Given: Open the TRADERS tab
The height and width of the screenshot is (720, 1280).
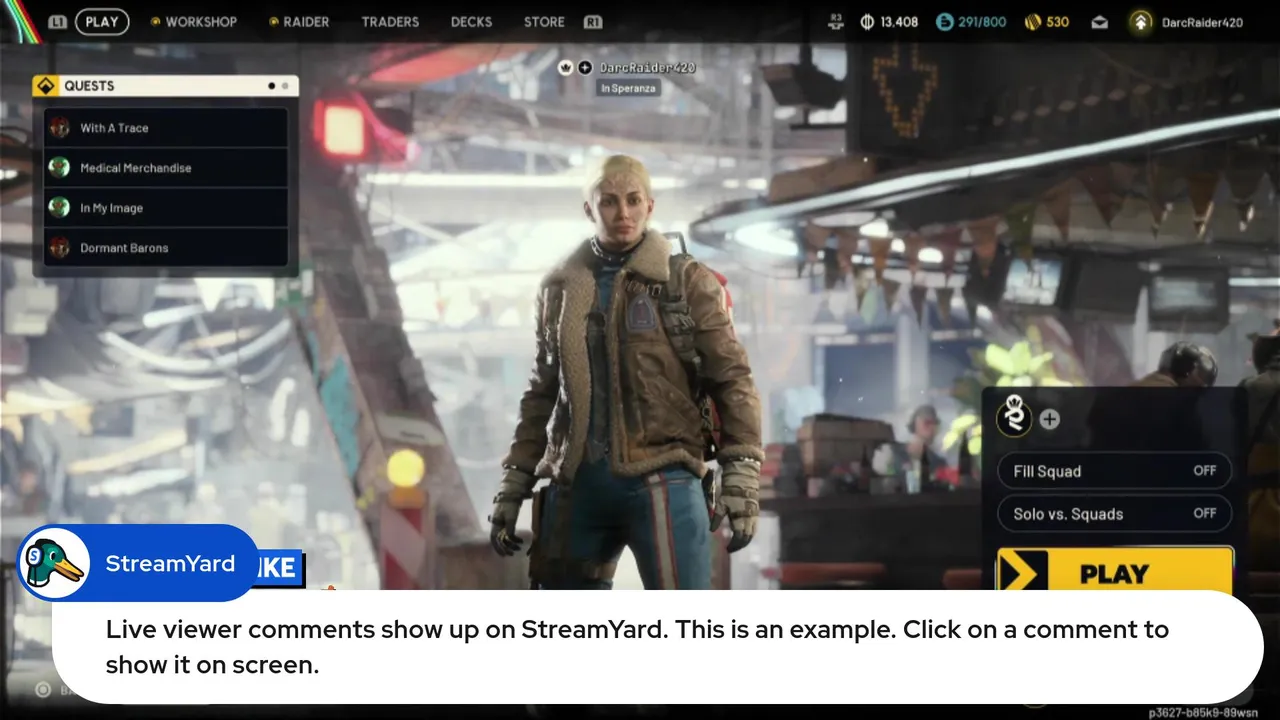Looking at the screenshot, I should pyautogui.click(x=390, y=21).
